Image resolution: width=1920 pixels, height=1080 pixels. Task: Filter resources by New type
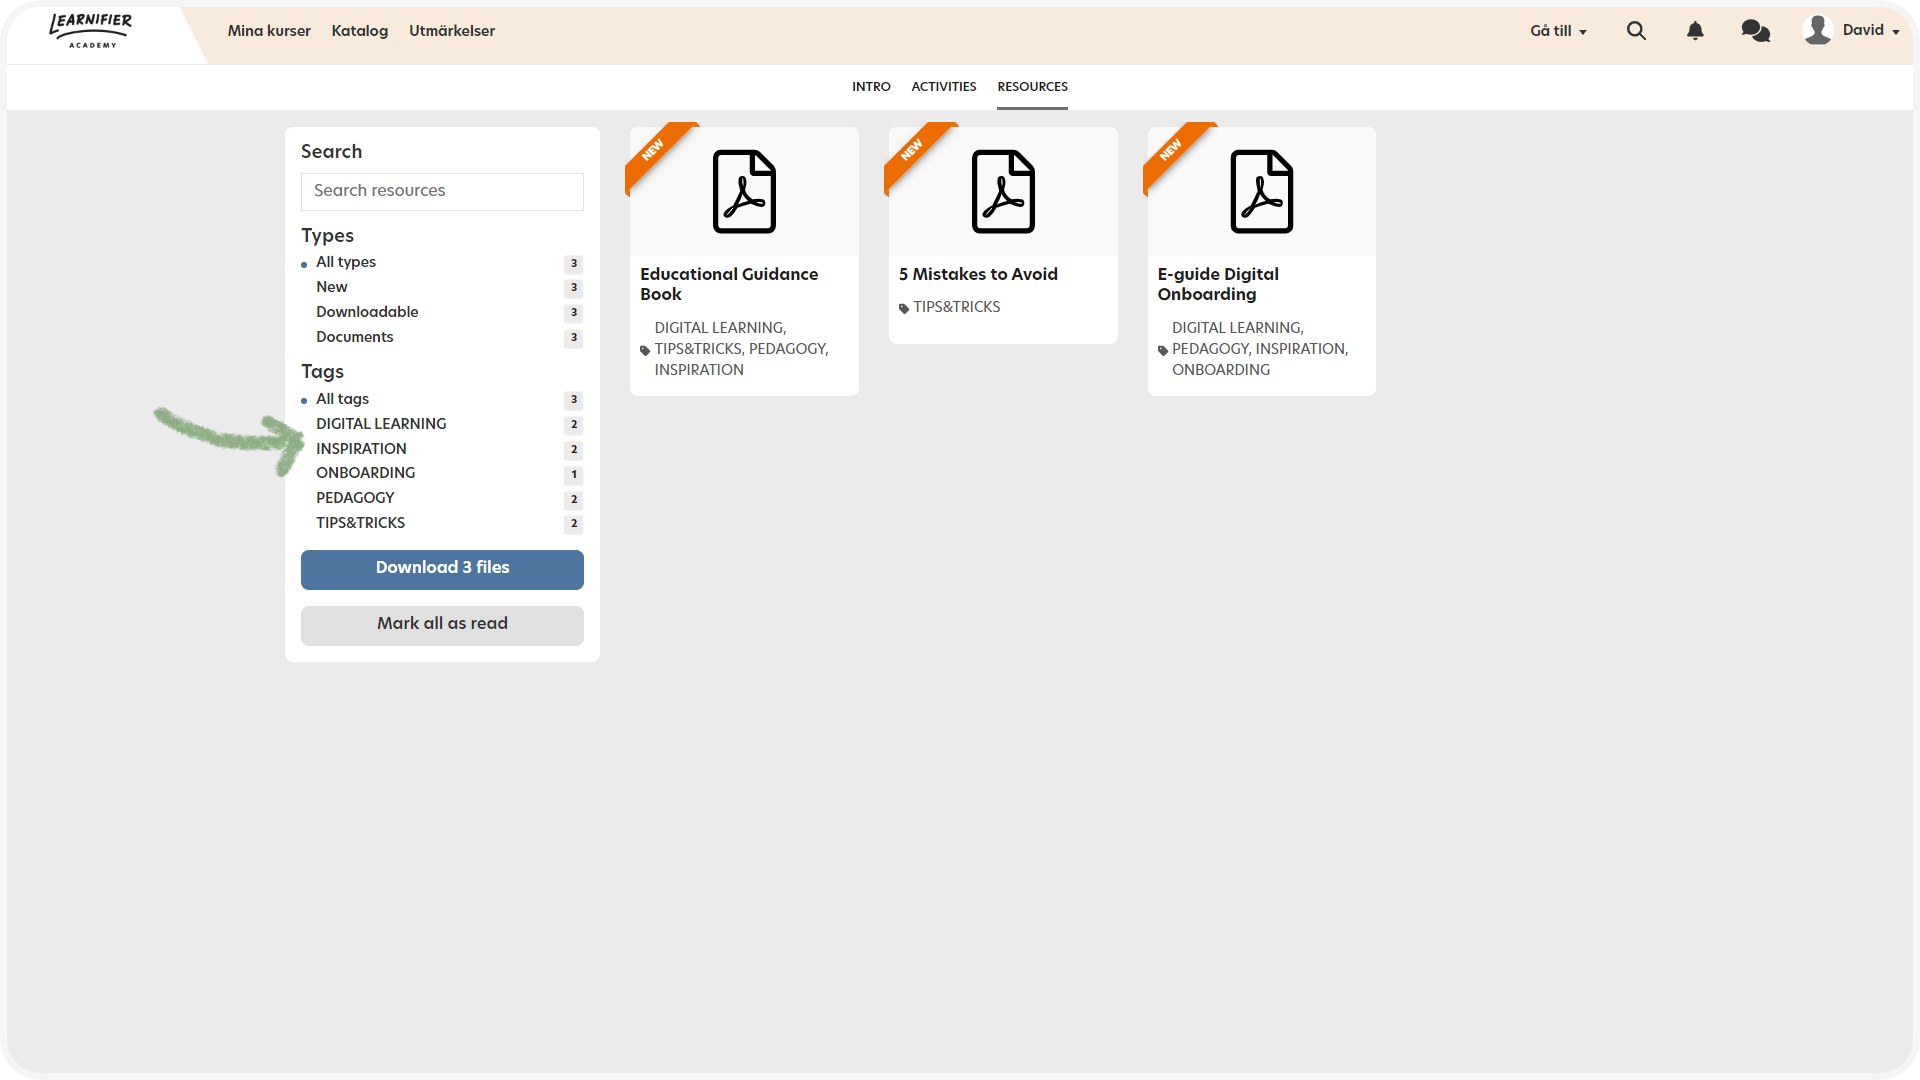pyautogui.click(x=332, y=287)
